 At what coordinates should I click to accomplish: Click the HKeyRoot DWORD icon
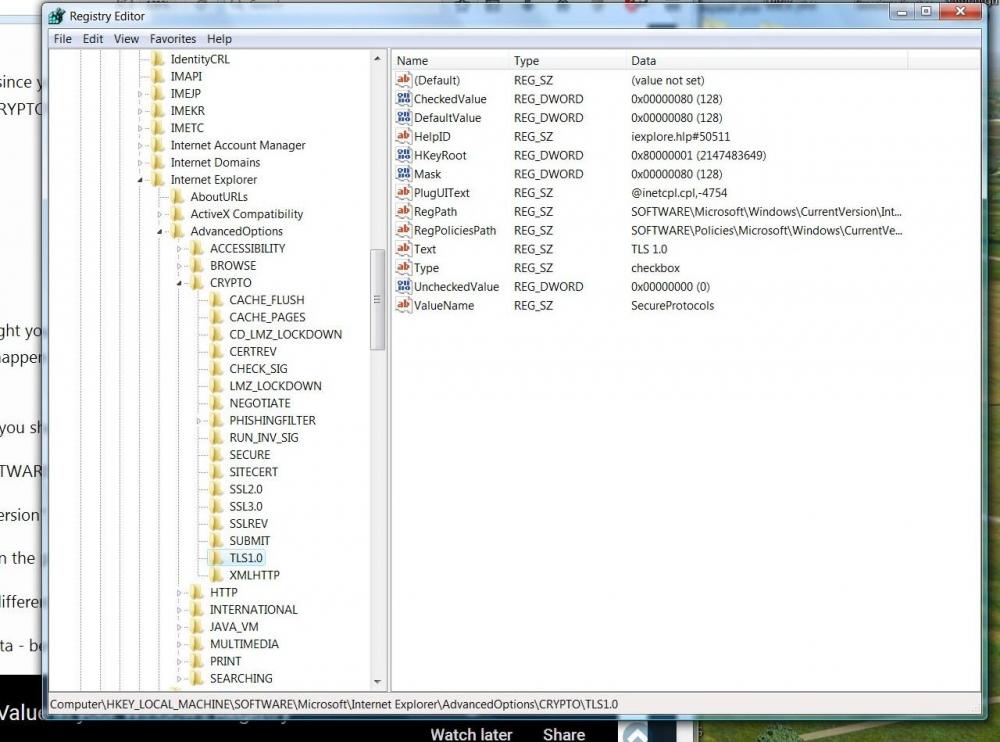(404, 155)
